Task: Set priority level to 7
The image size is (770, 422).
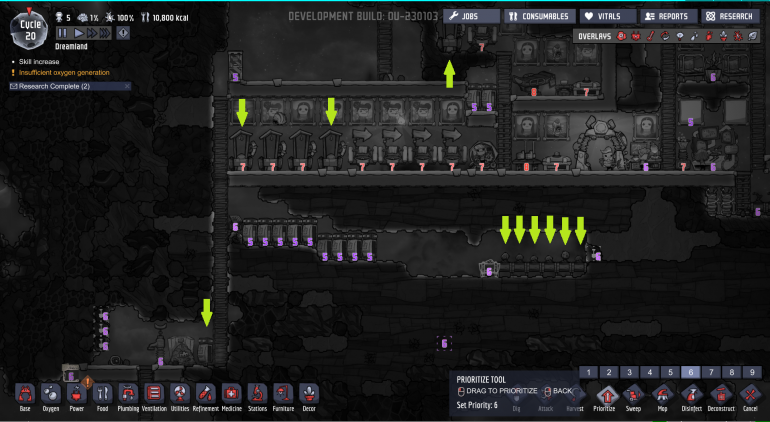Action: coord(711,372)
